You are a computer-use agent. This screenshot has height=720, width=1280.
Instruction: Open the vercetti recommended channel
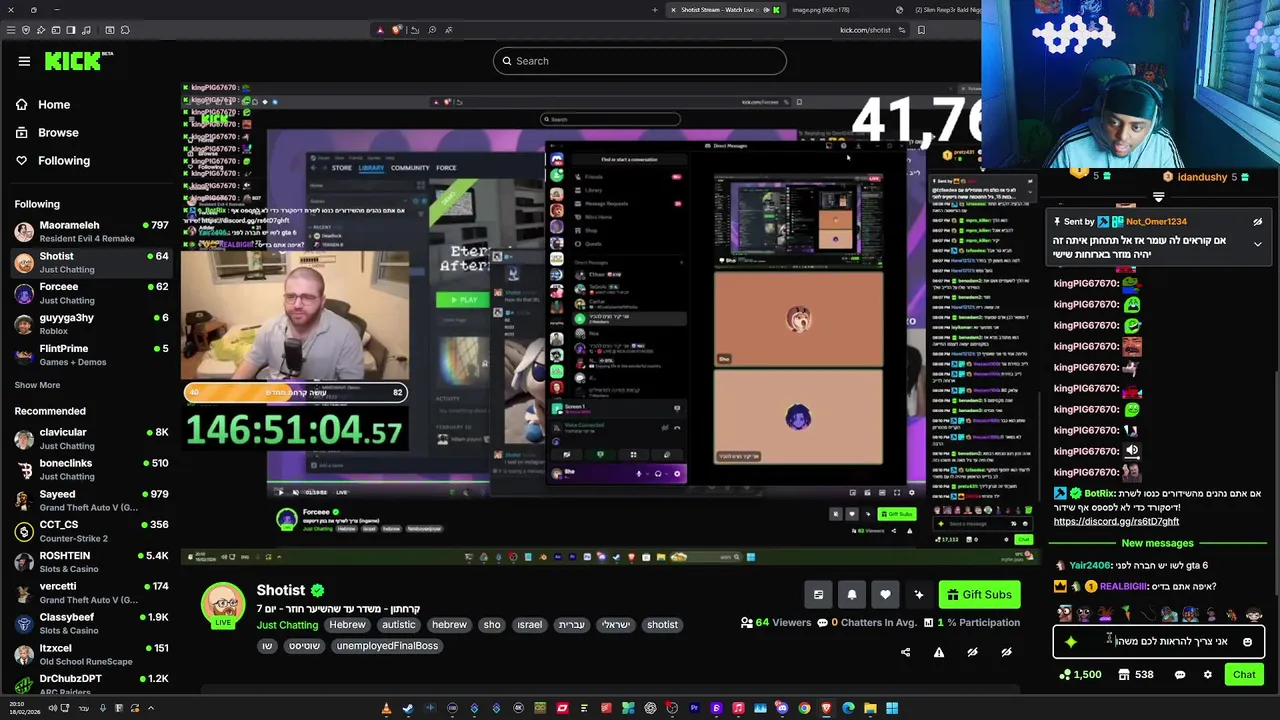pos(92,593)
